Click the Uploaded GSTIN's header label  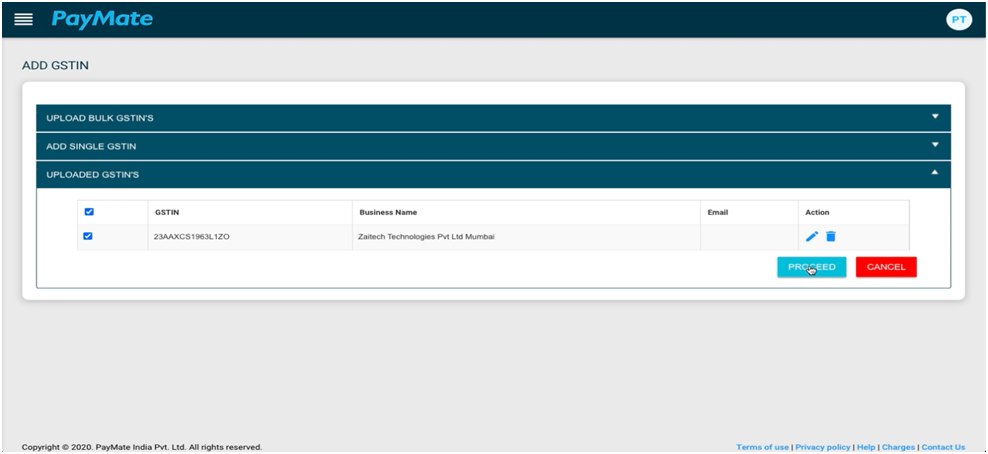click(x=93, y=174)
